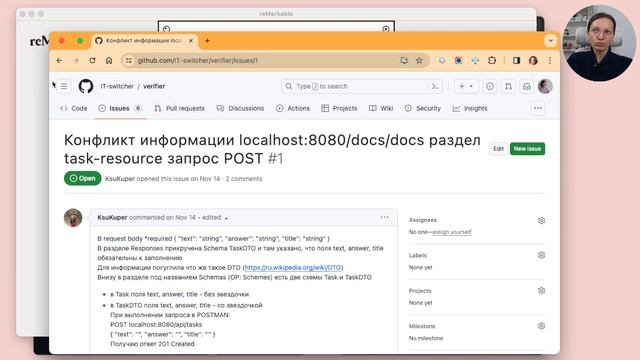Screen dimensions: 640x360
Task: Click the browser forward arrow
Action: (x=76, y=60)
